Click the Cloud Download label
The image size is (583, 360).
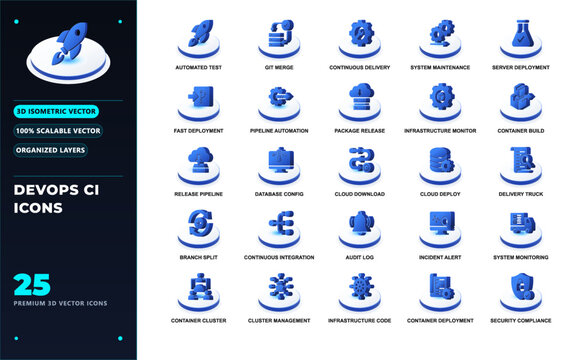click(x=360, y=194)
